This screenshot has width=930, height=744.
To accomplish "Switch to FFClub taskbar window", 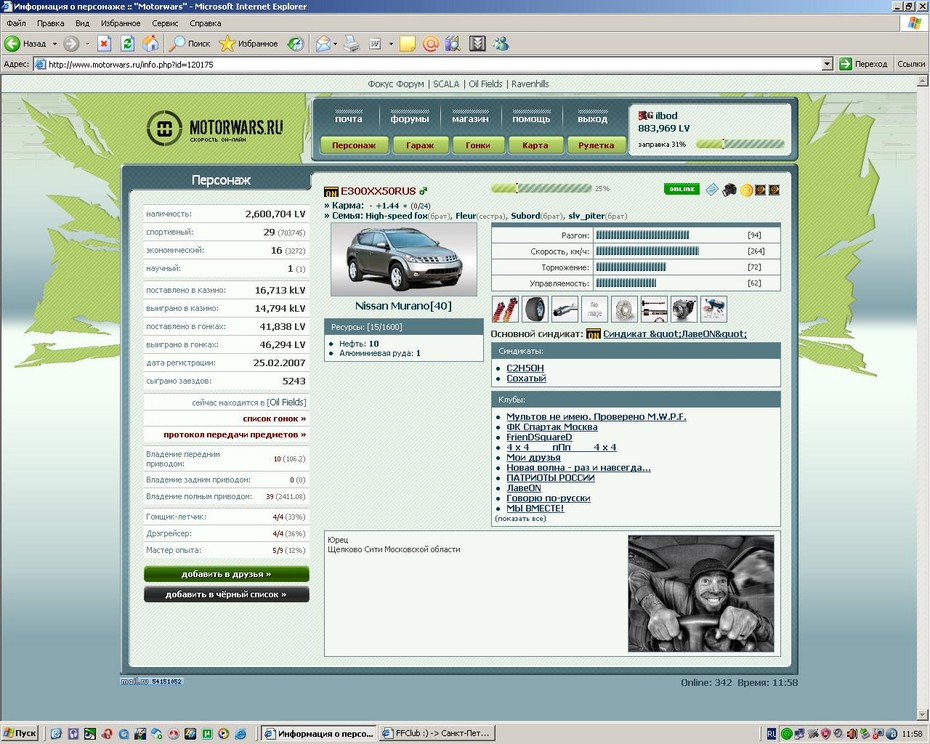I will tap(437, 733).
